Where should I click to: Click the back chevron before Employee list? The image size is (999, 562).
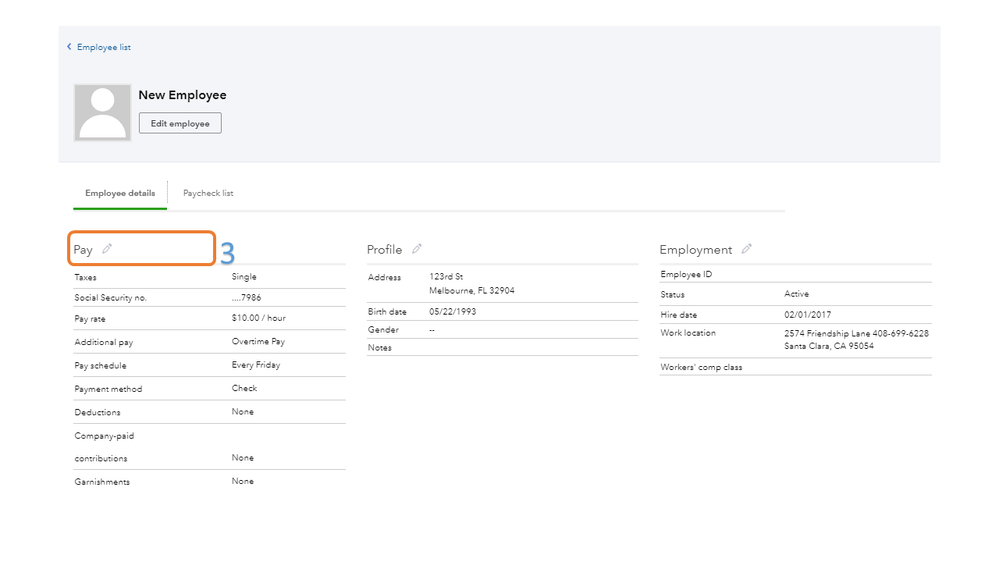point(69,47)
